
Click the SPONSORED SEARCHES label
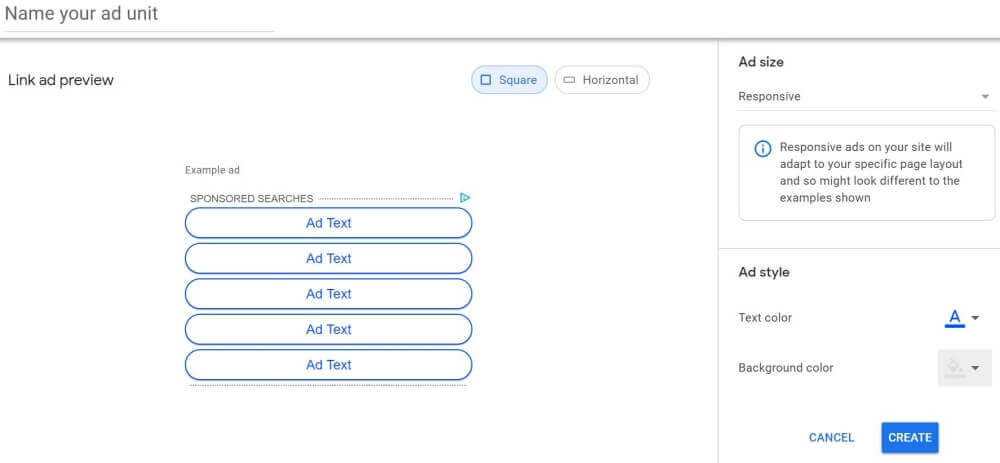click(x=251, y=198)
